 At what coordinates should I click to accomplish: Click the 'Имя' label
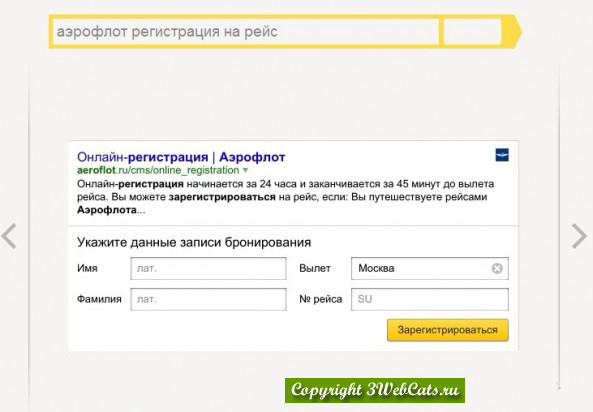[x=87, y=268]
